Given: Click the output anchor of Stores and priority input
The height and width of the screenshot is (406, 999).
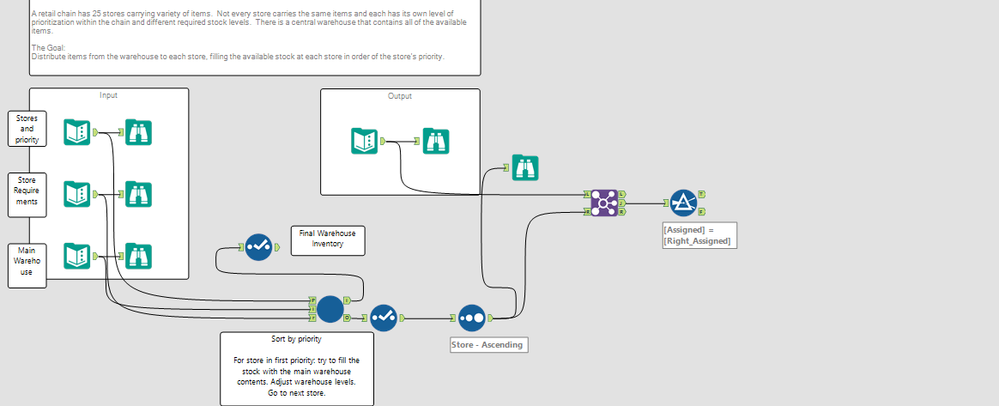Looking at the screenshot, I should pos(95,133).
